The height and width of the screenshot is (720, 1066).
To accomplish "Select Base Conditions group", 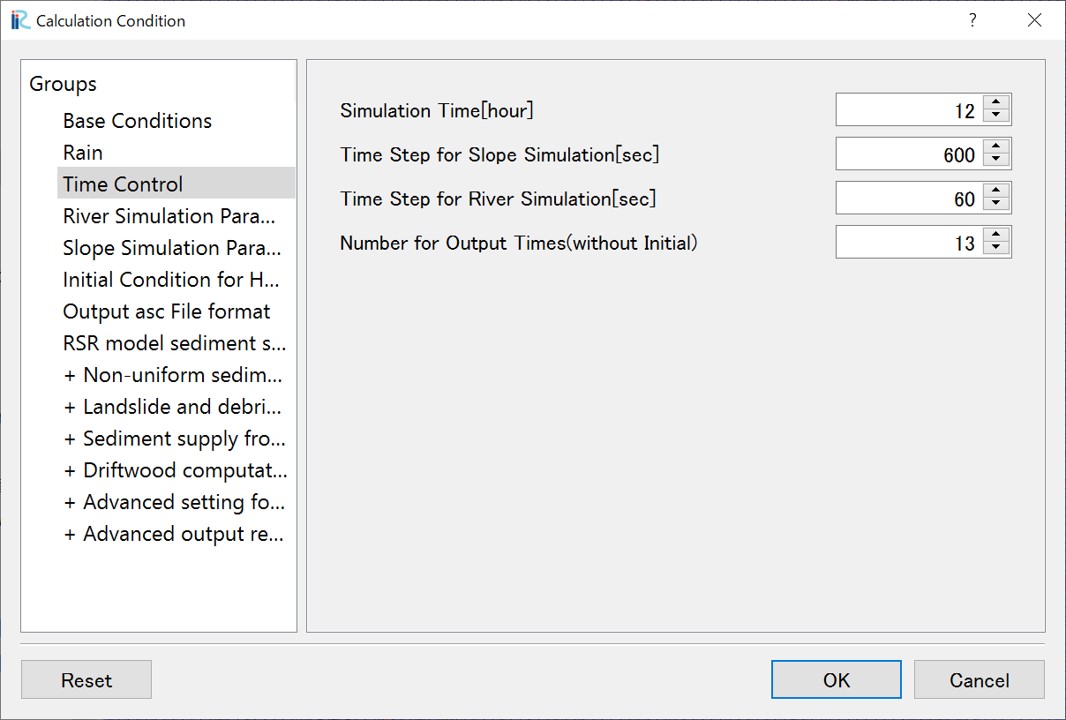I will (137, 121).
